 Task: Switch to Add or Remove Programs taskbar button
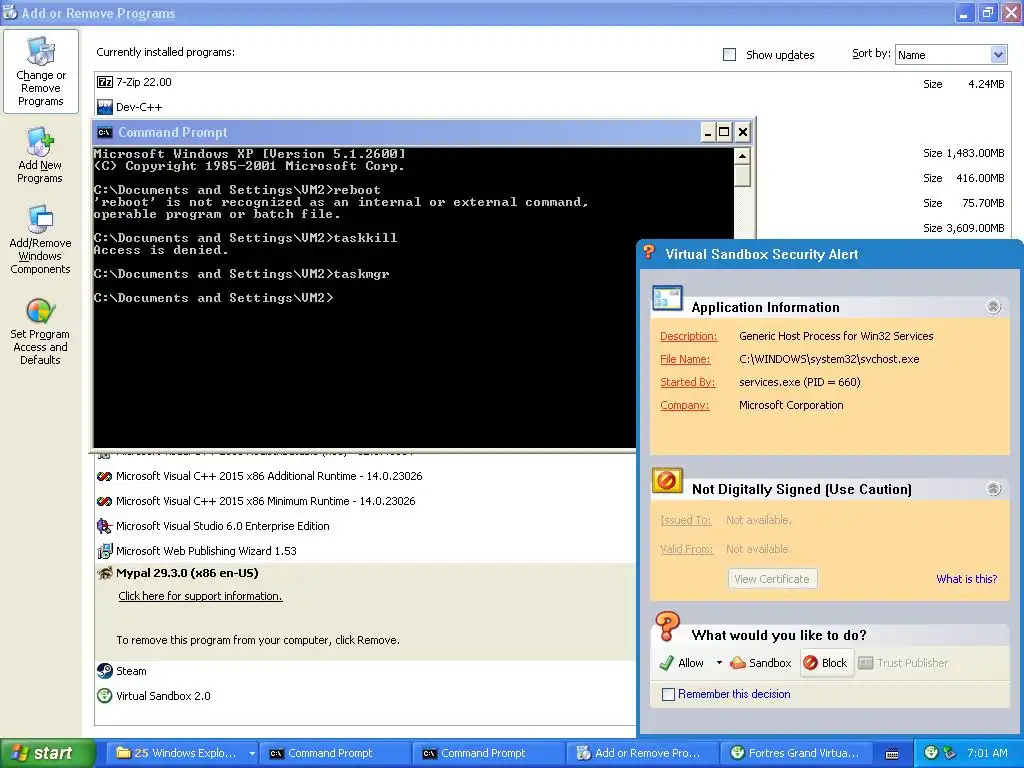point(641,753)
